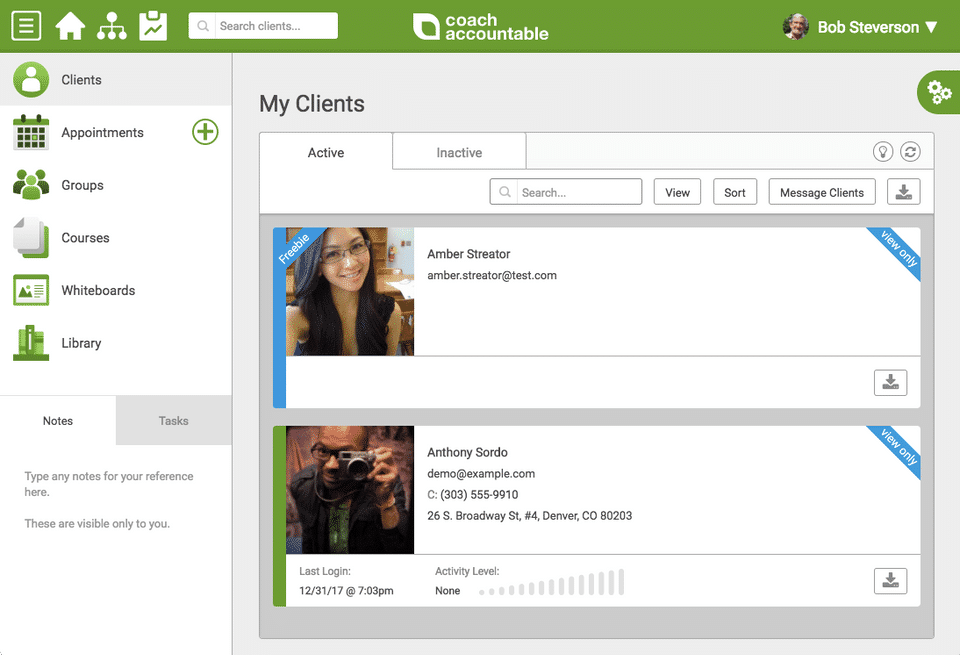Click the Freebie ribbon label

[294, 249]
